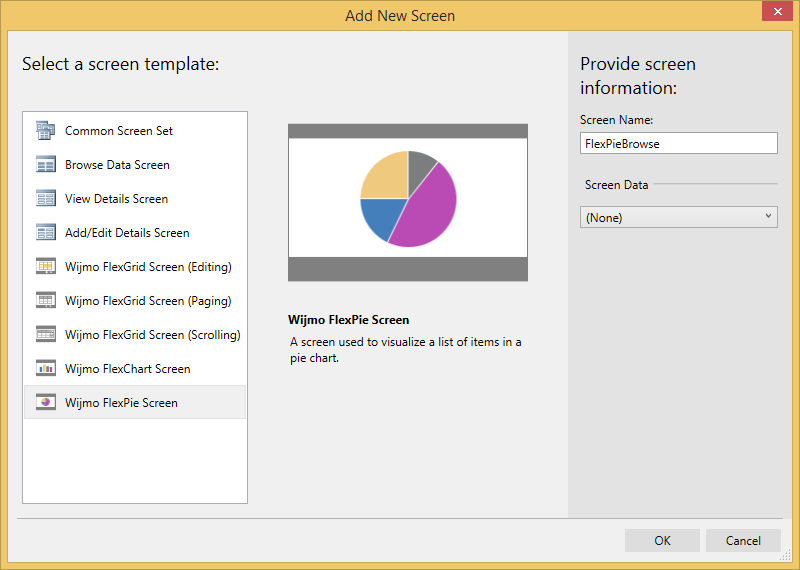The width and height of the screenshot is (800, 570).
Task: Click the Screen Name text field
Action: (678, 143)
